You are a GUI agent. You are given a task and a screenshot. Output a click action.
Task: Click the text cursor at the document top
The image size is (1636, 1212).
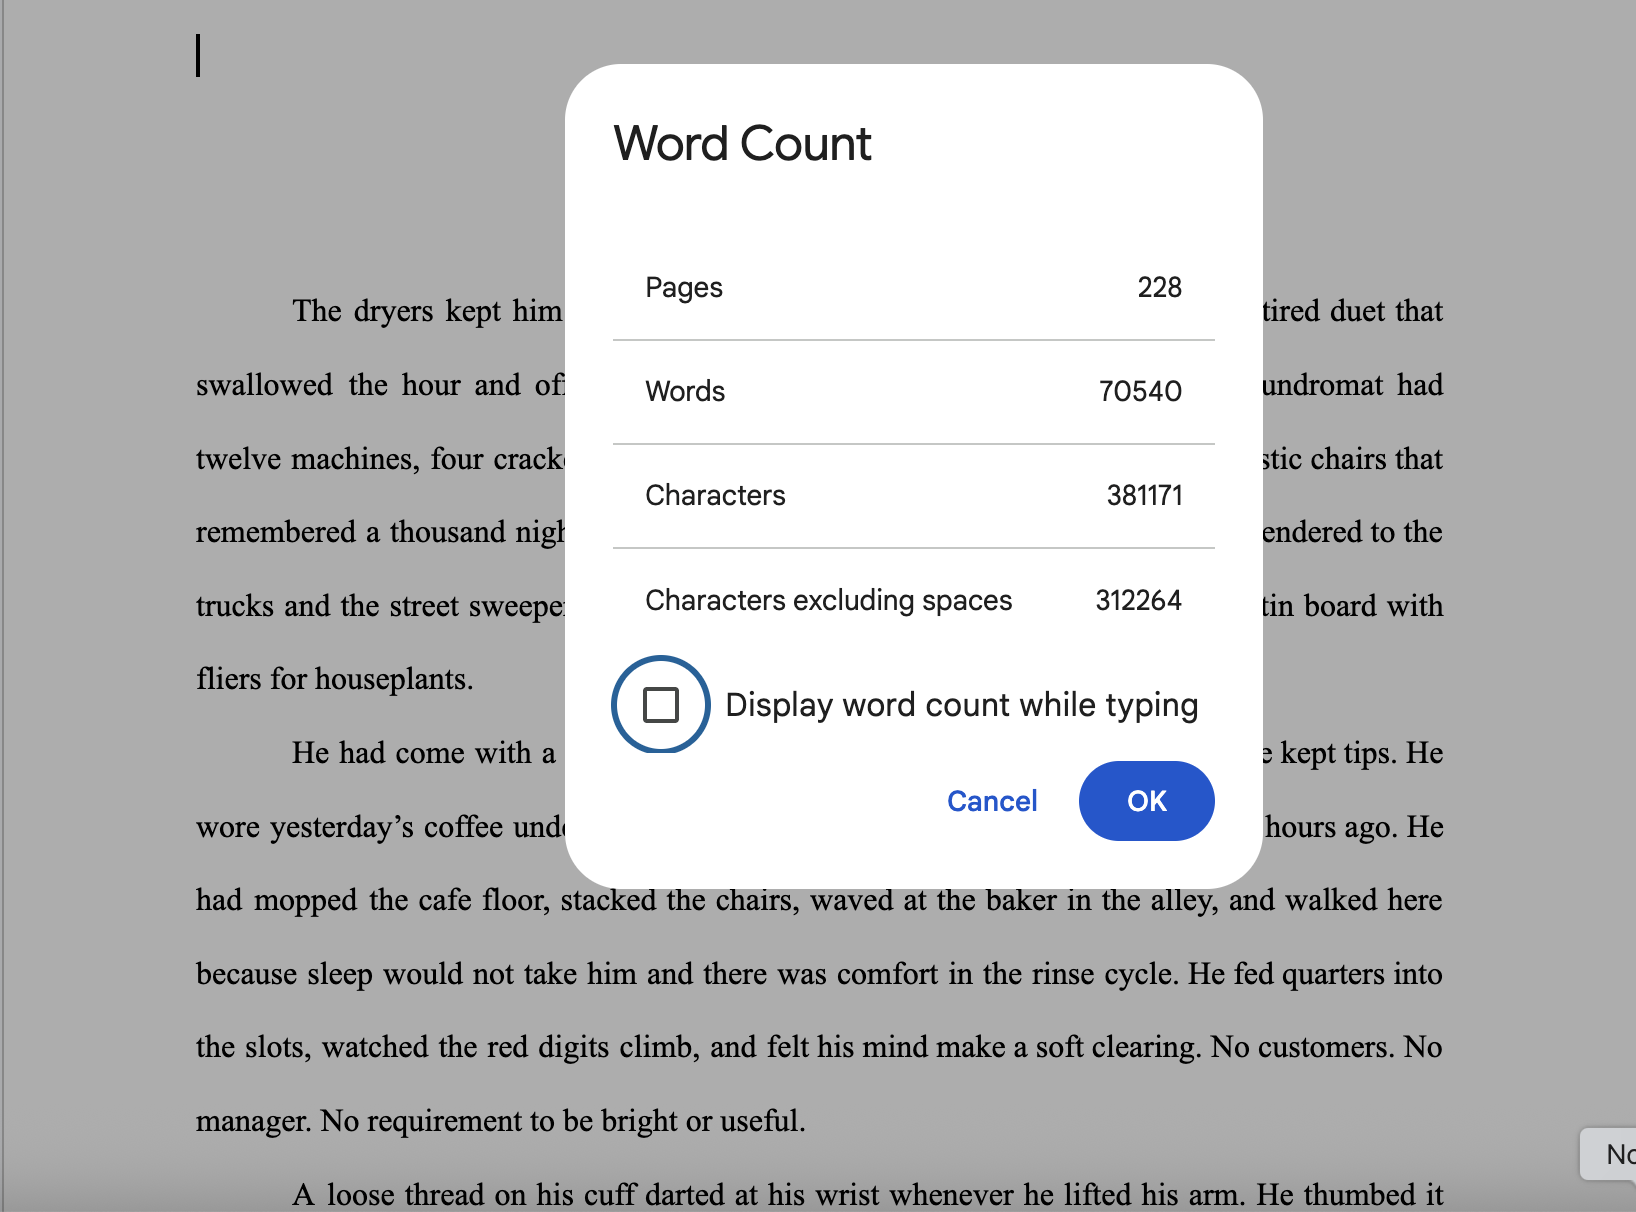pos(198,56)
